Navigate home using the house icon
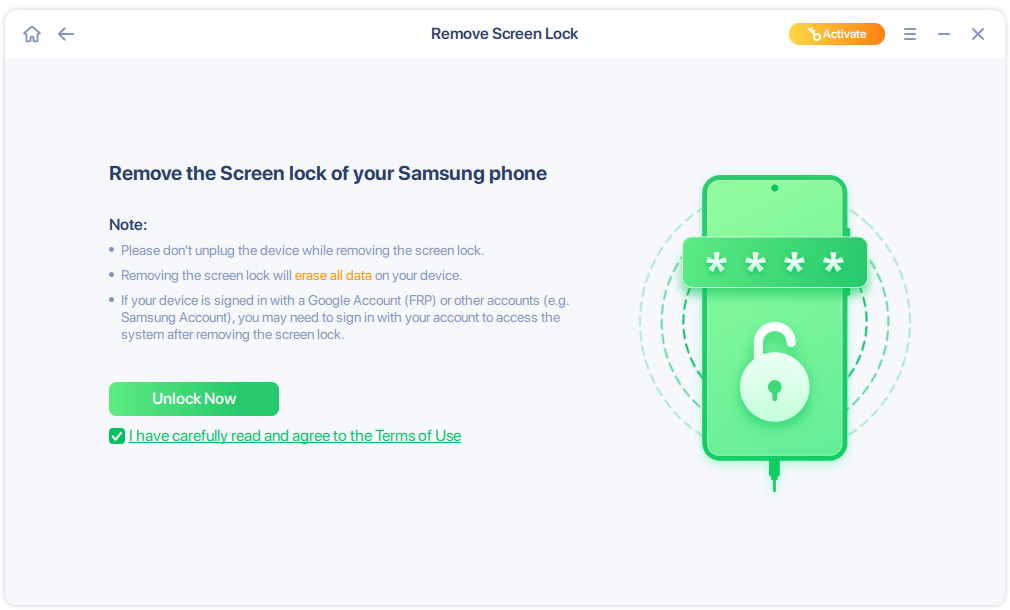The width and height of the screenshot is (1010, 610). pyautogui.click(x=31, y=33)
